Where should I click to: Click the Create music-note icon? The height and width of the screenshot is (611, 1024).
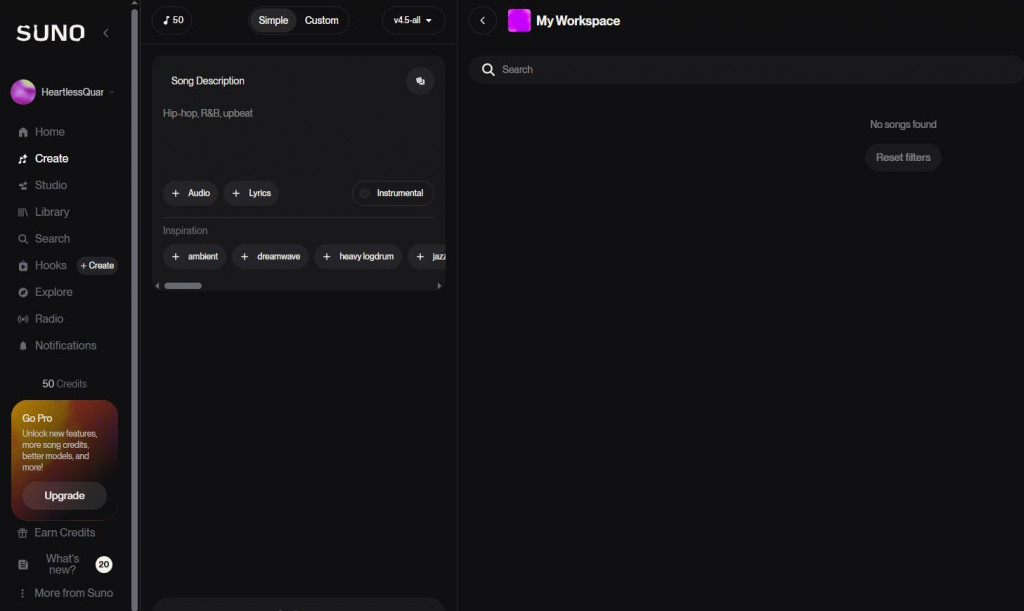(x=23, y=159)
